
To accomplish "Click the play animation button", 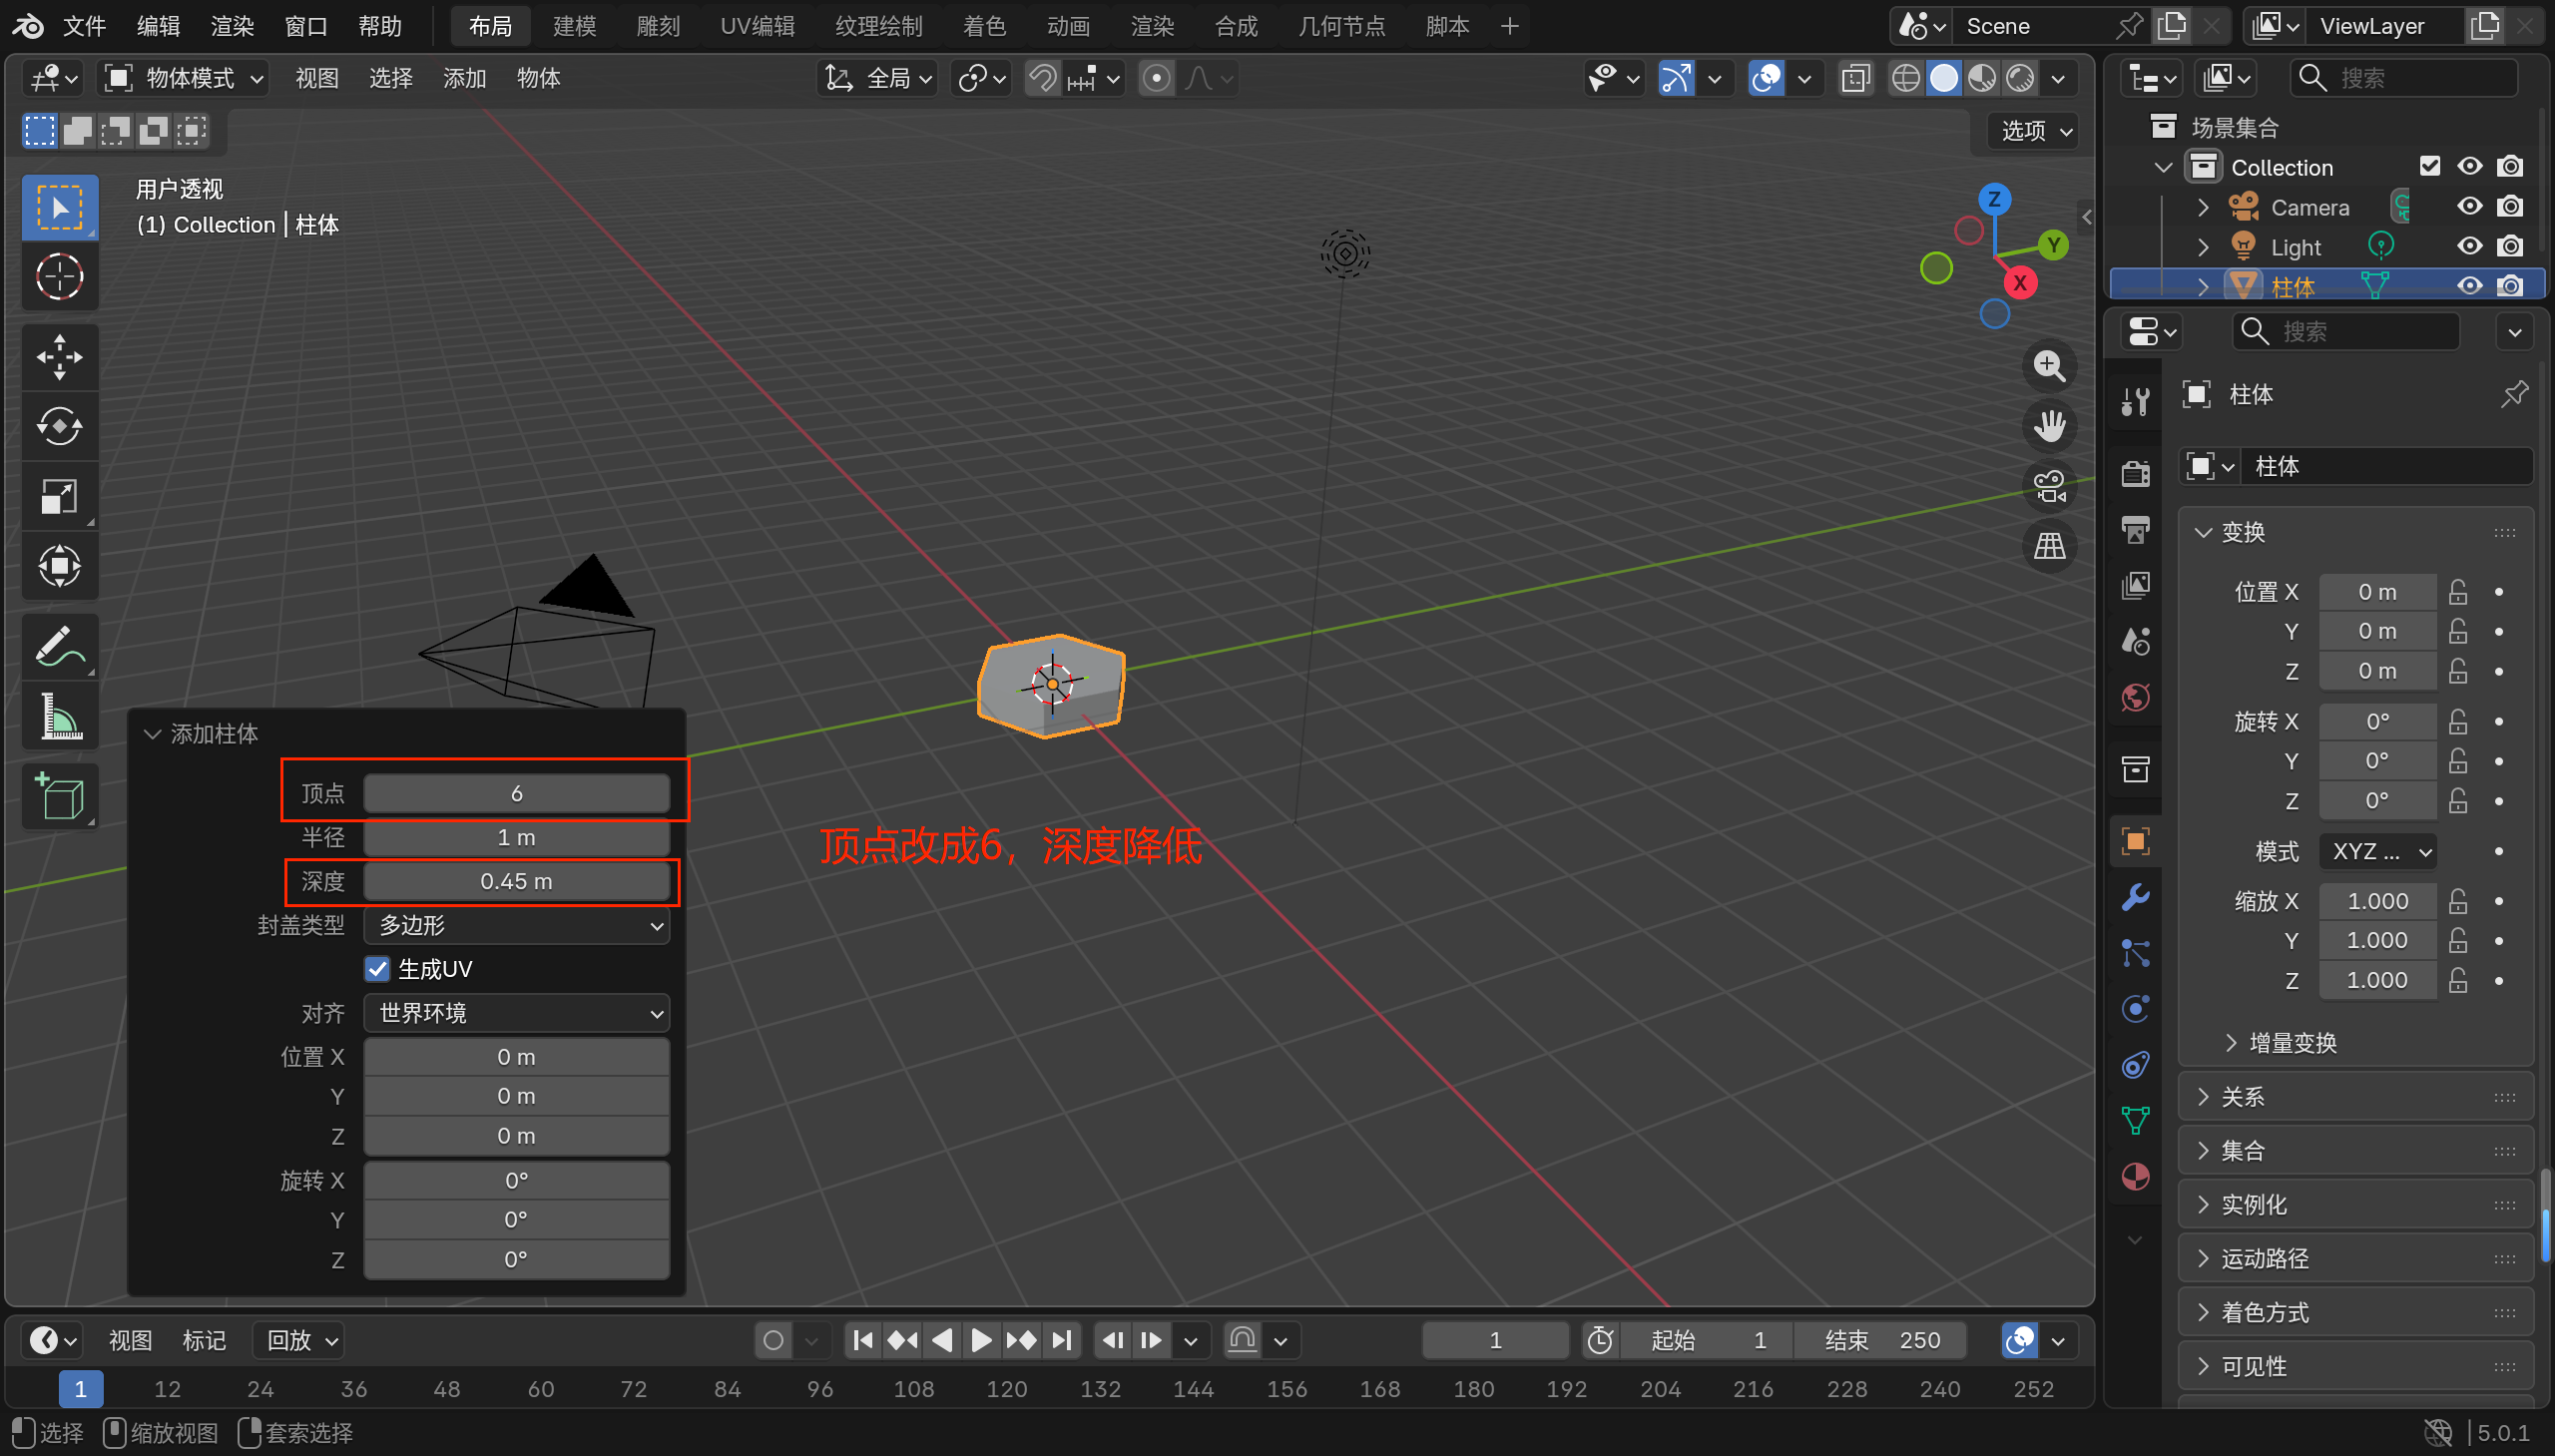I will point(981,1340).
